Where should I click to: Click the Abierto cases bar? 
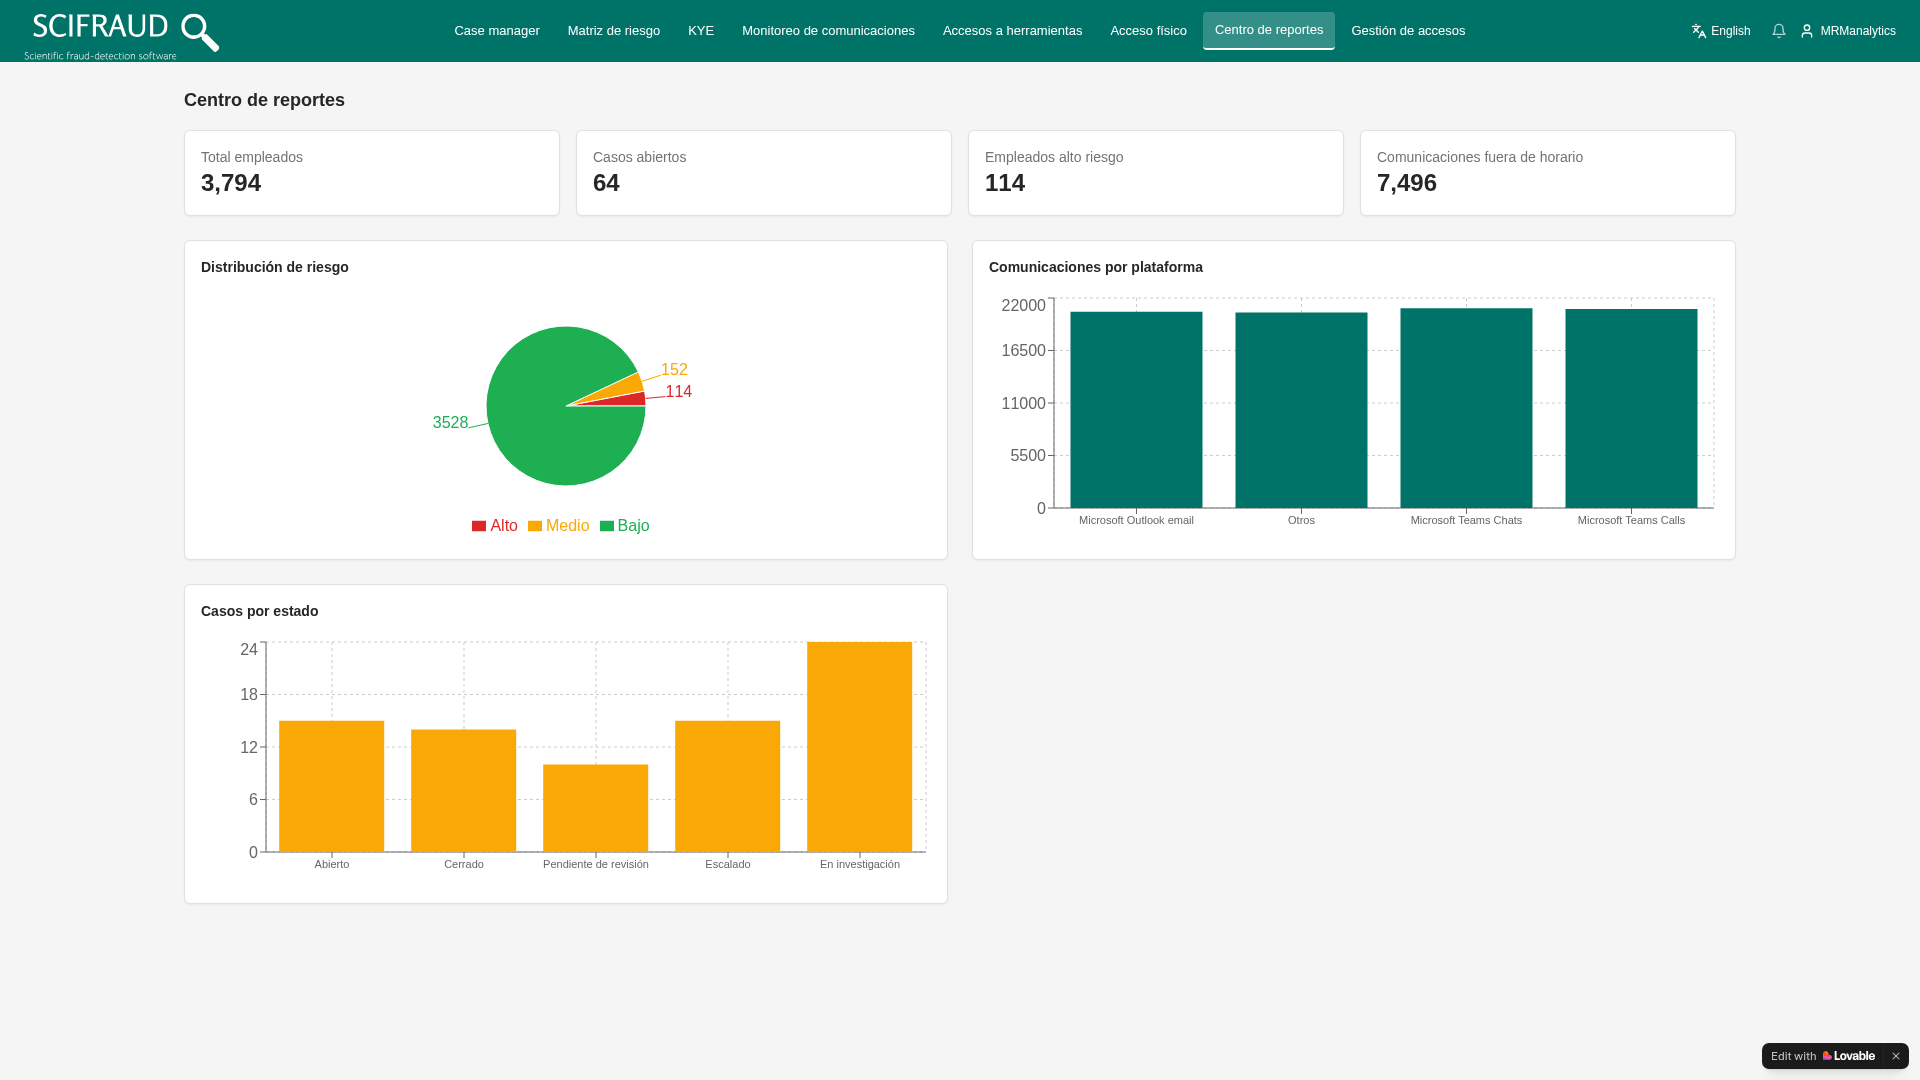pos(331,787)
